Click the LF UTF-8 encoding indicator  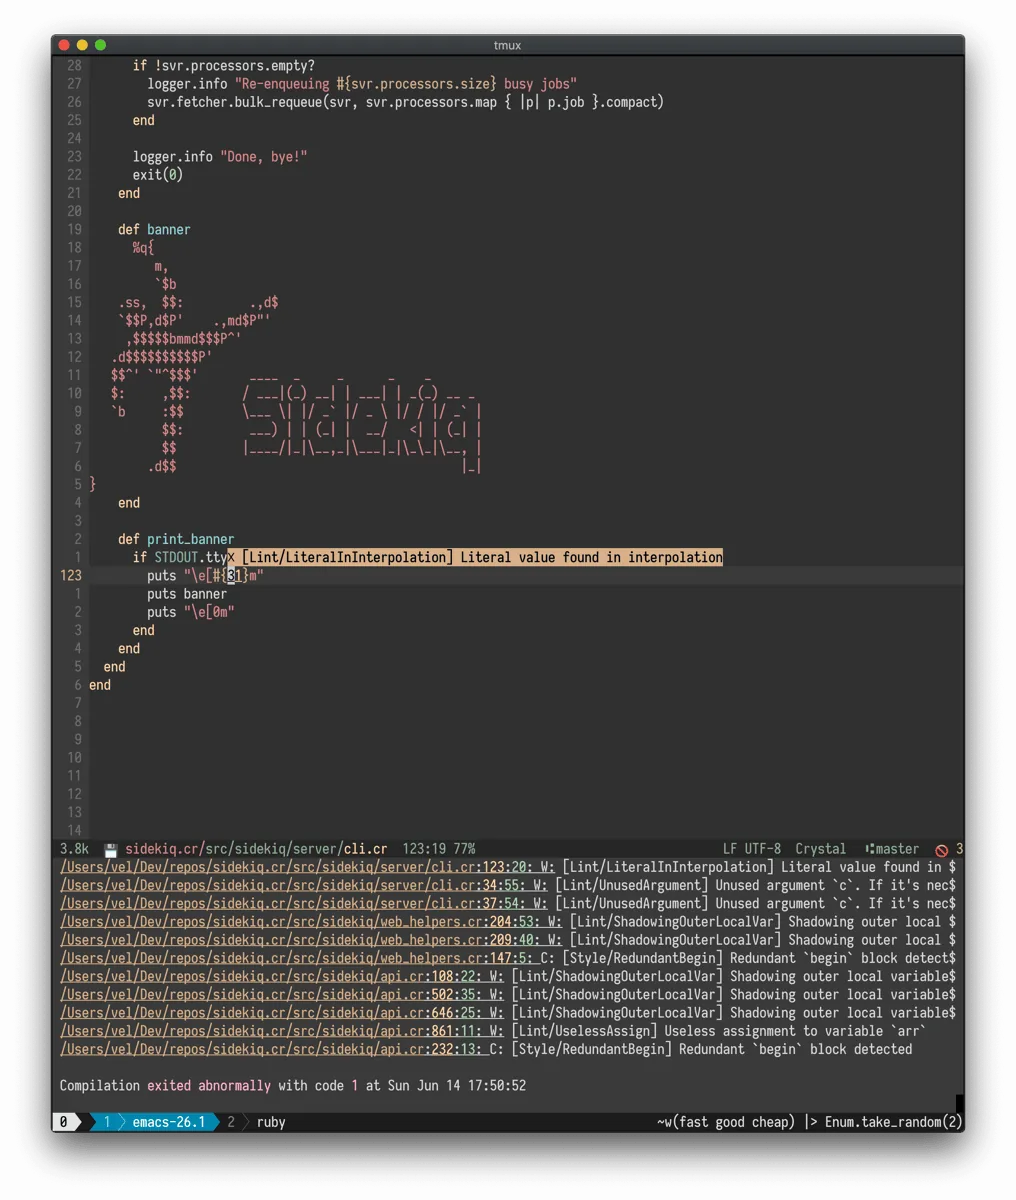tap(752, 849)
